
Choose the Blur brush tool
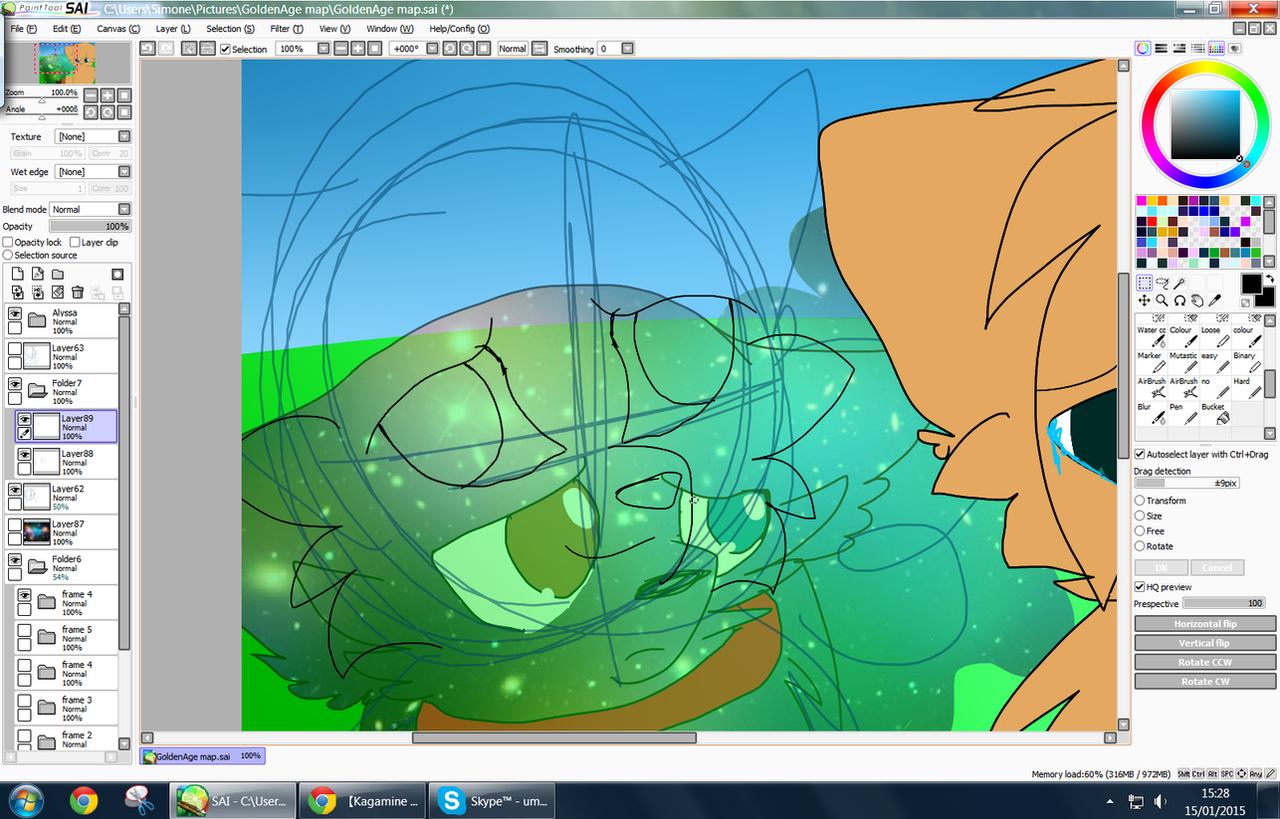[x=1152, y=413]
